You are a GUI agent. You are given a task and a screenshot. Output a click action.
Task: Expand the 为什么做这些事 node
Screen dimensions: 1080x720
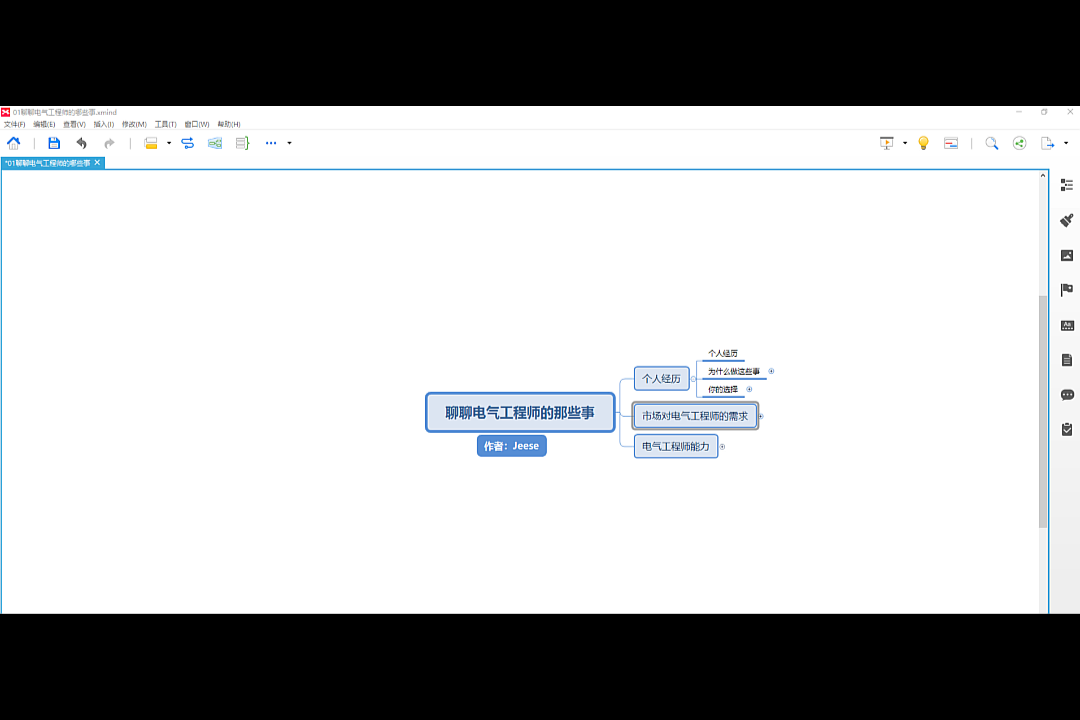tap(771, 371)
